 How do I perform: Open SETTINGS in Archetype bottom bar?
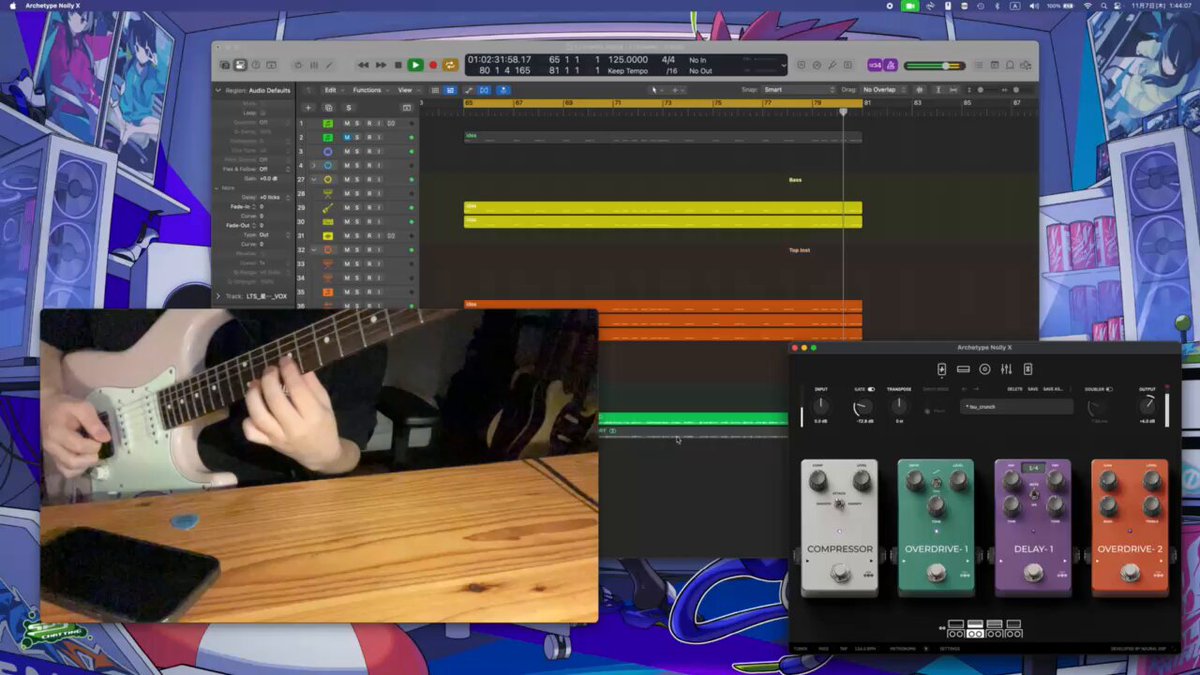click(949, 648)
